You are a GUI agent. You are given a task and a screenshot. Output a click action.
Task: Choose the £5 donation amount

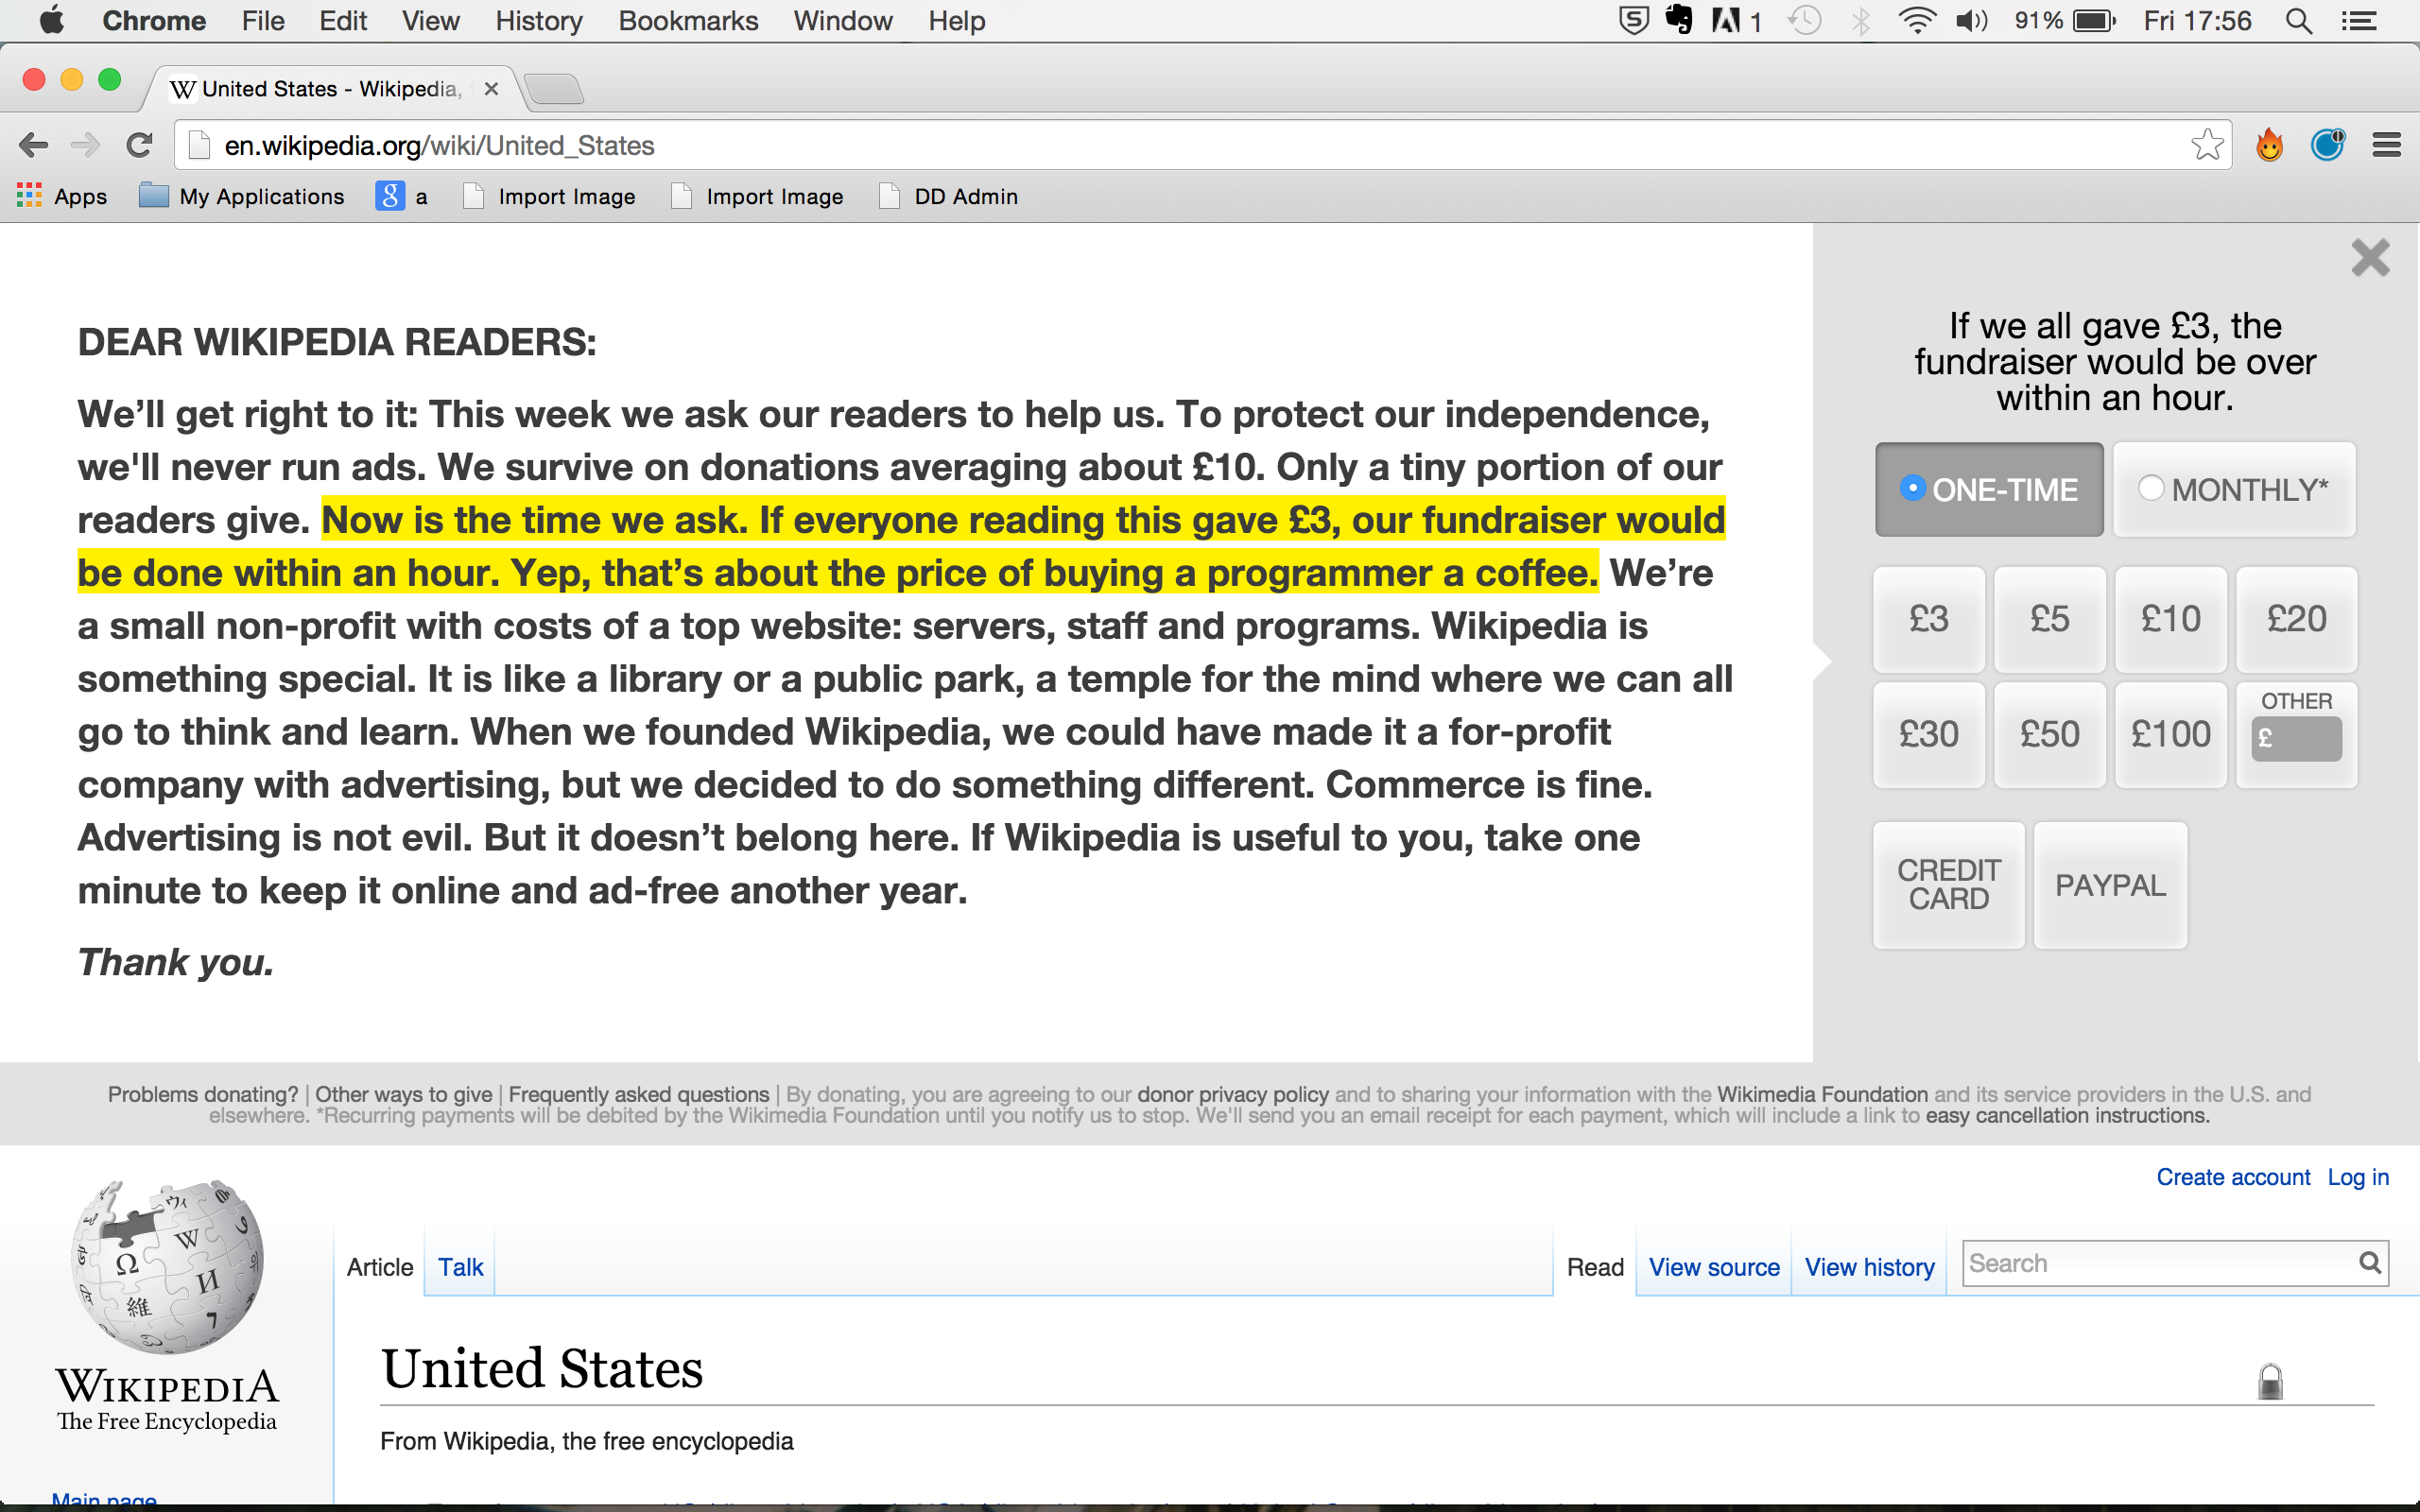click(x=2050, y=619)
